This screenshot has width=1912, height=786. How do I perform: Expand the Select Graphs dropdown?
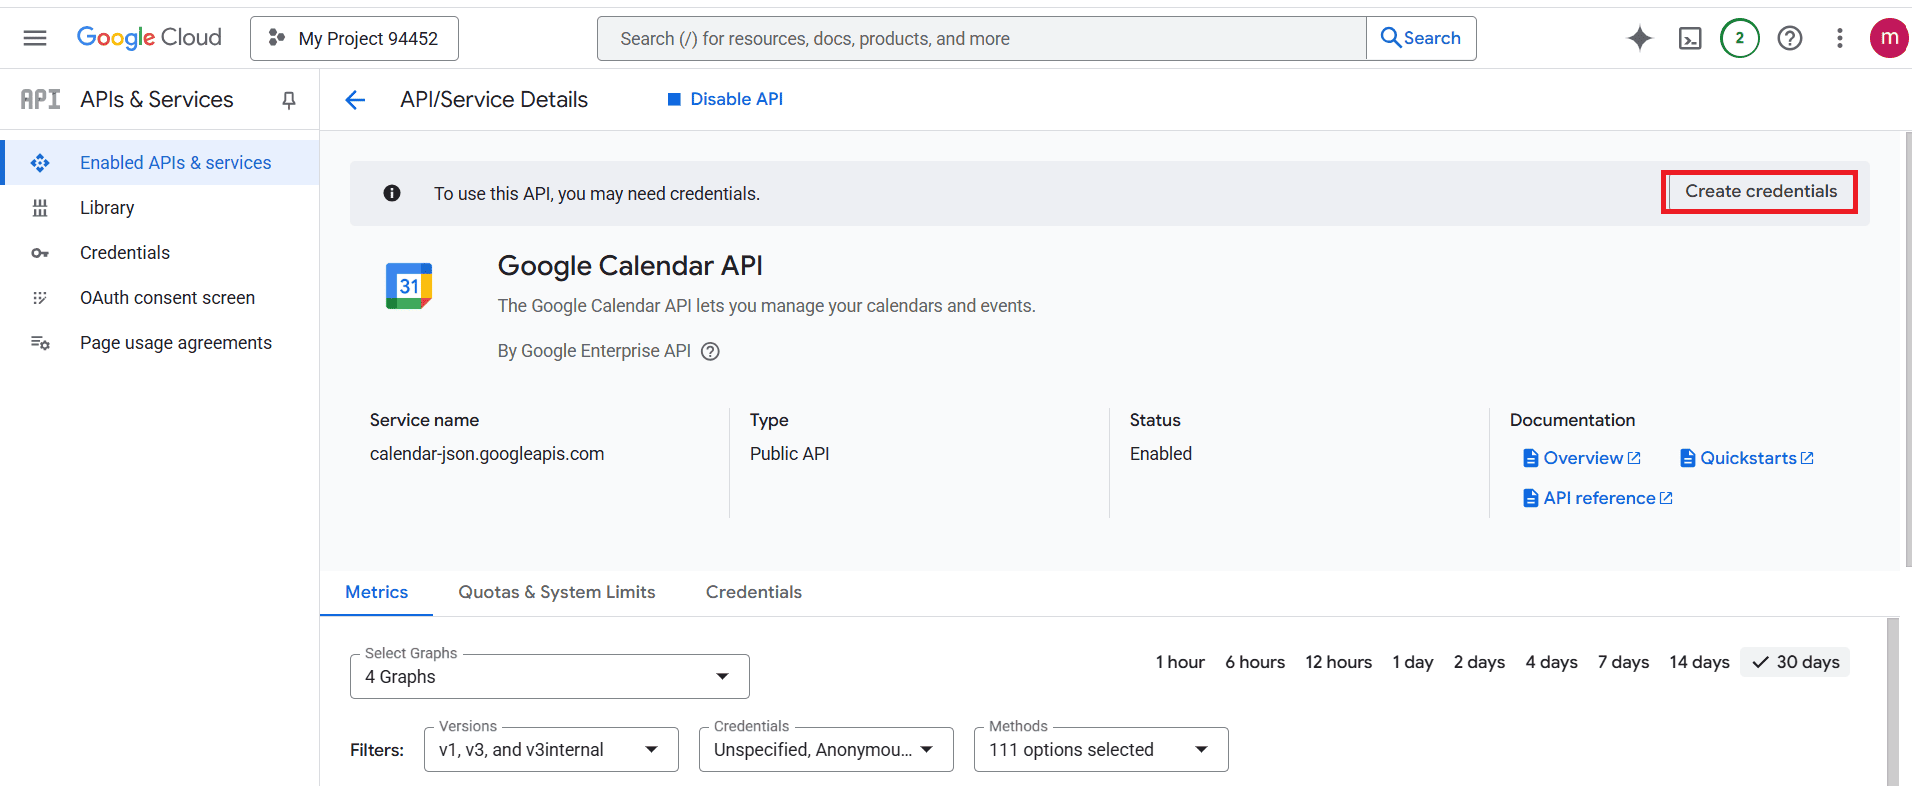[x=550, y=677]
